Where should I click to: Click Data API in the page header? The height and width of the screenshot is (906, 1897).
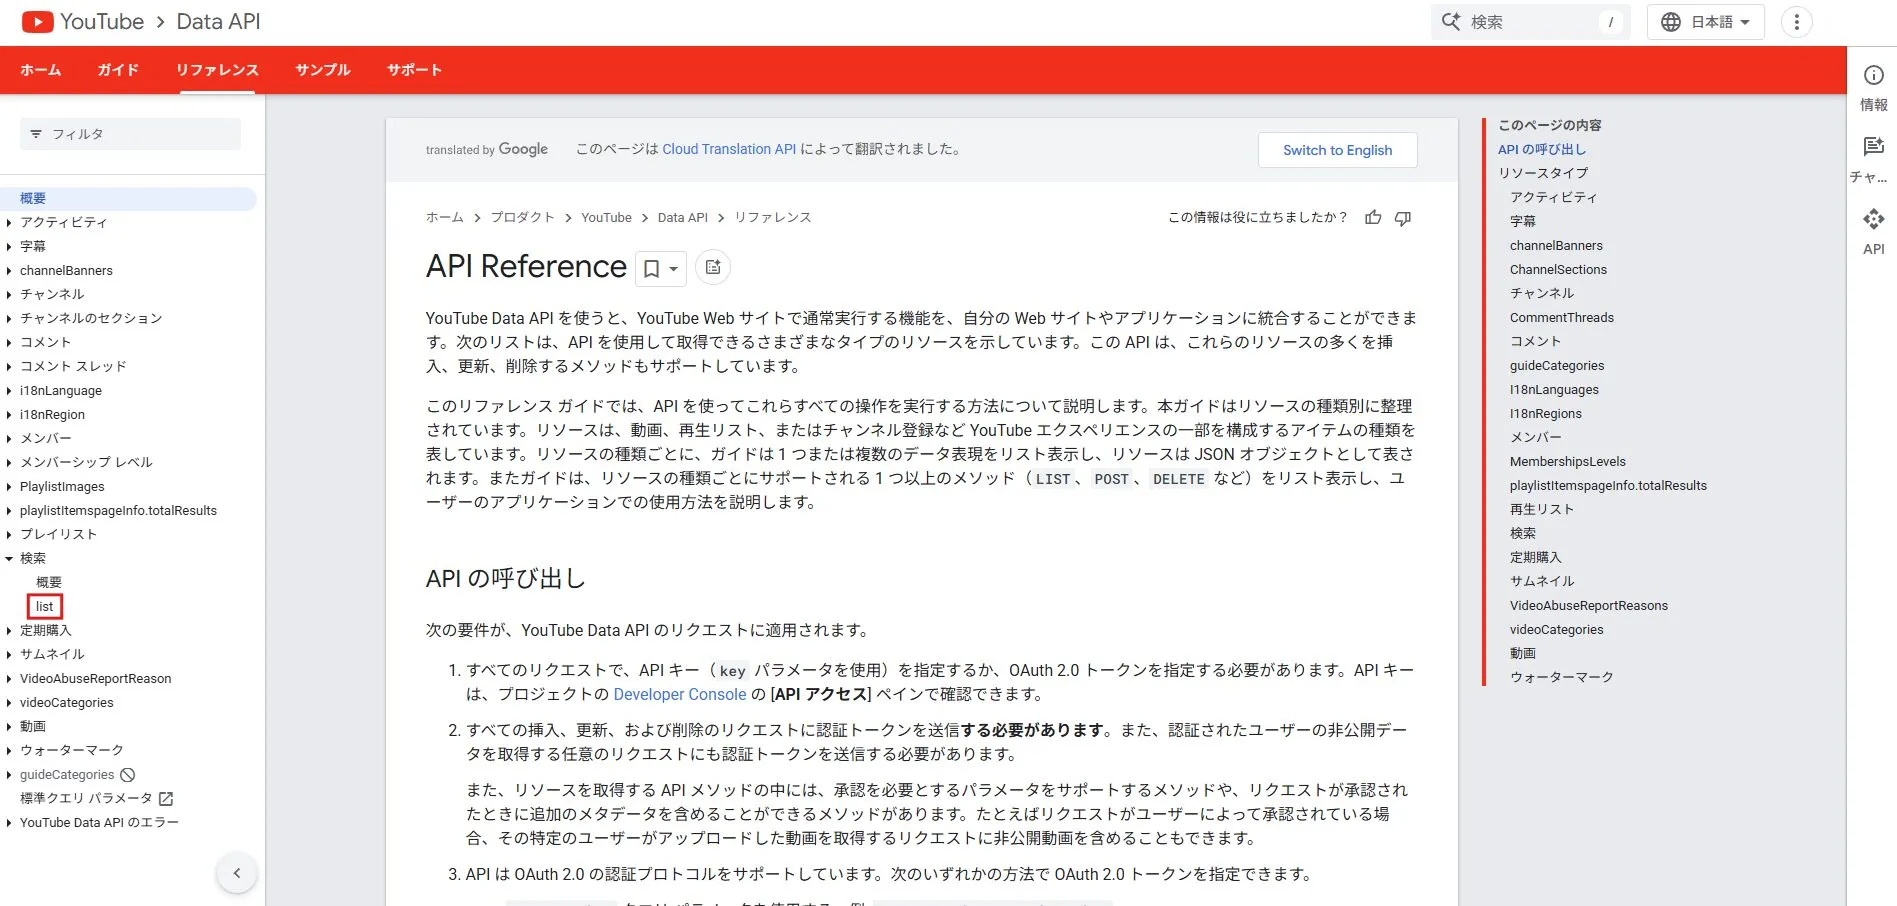click(218, 22)
